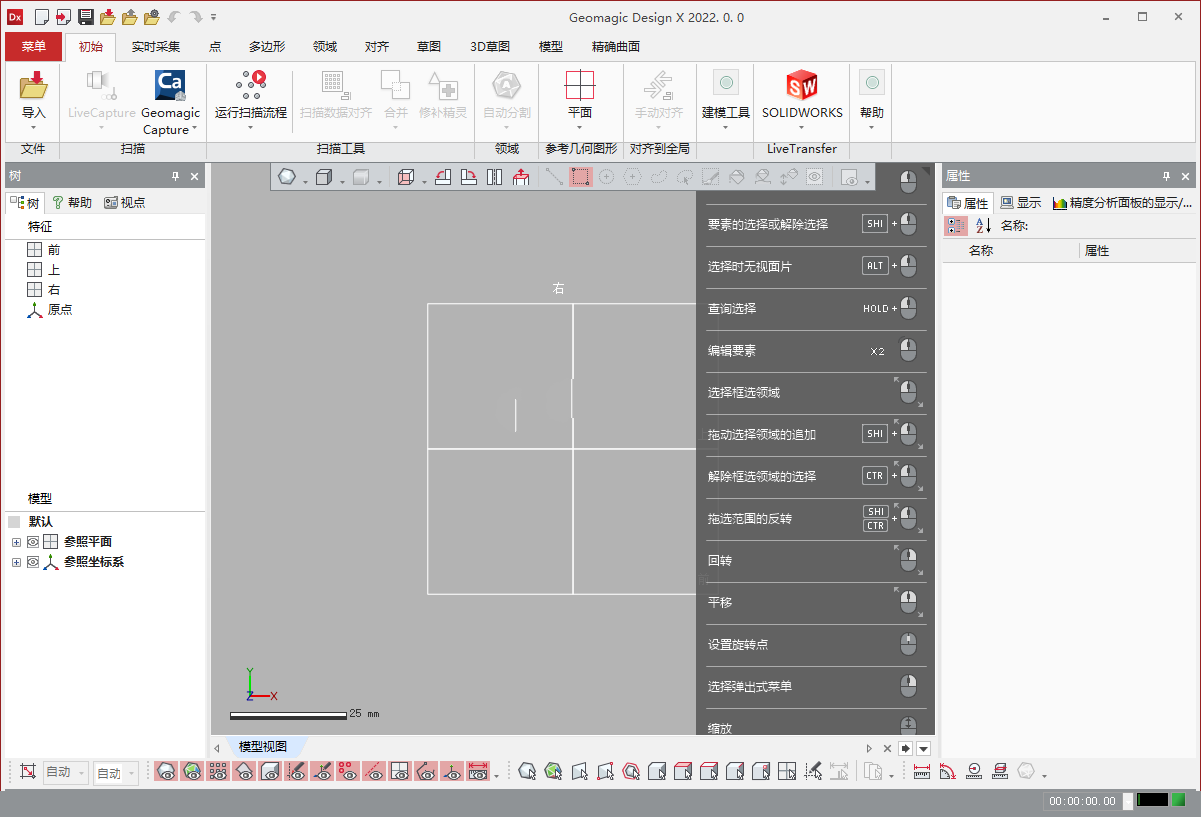
Task: Click the measure radius icon in bottom toolbar
Action: (x=973, y=772)
